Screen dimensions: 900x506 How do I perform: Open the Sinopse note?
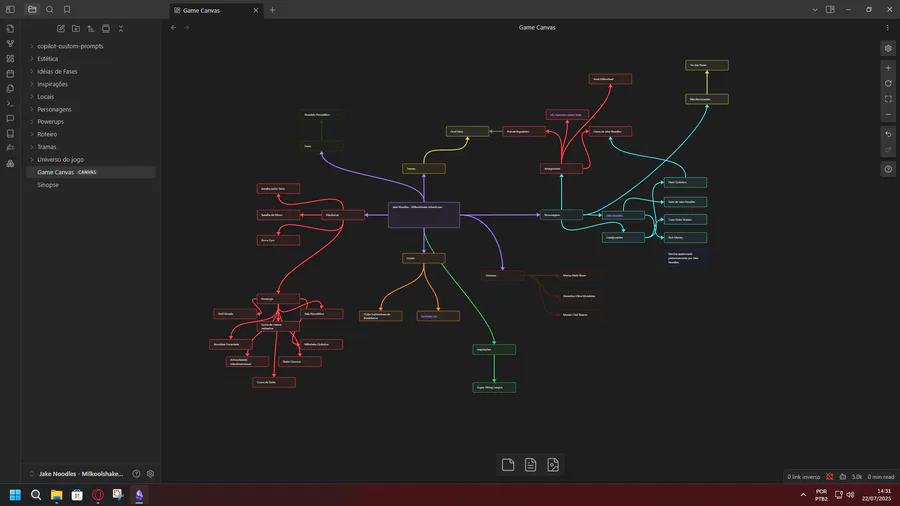(48, 185)
